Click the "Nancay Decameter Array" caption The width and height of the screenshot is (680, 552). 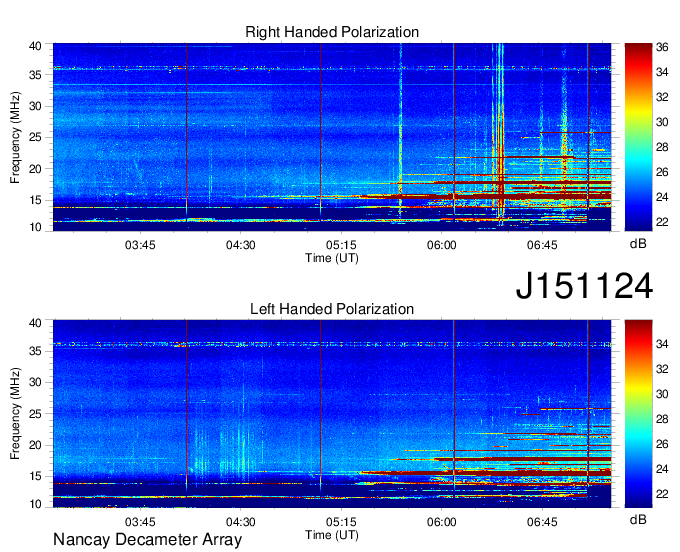click(147, 539)
